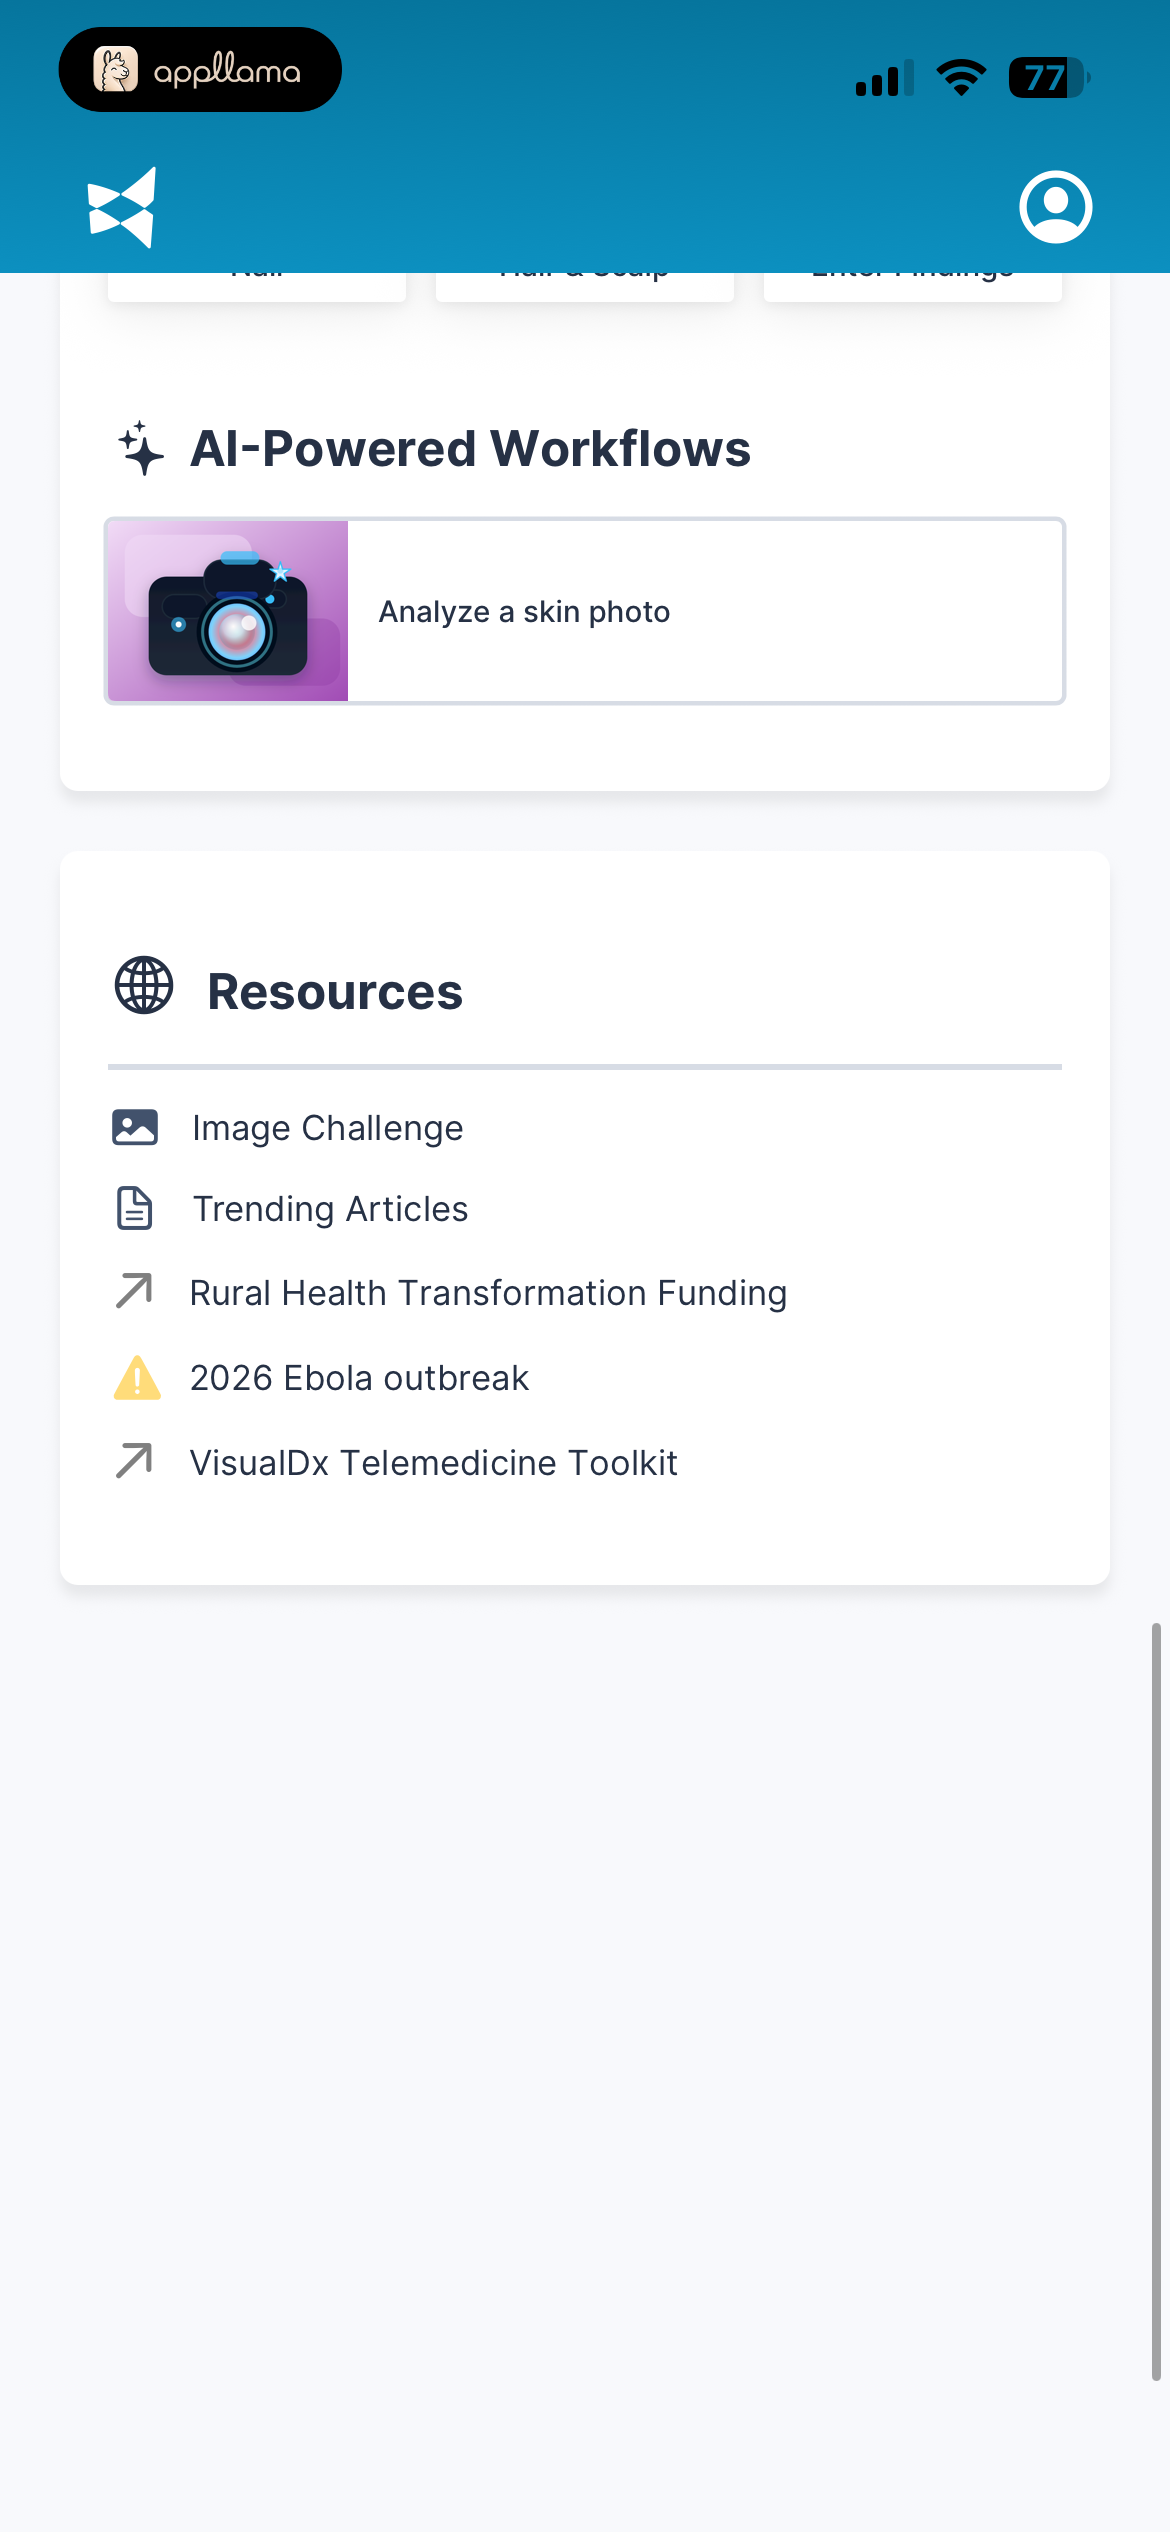Tap the battery indicator in status bar

[x=1048, y=78]
